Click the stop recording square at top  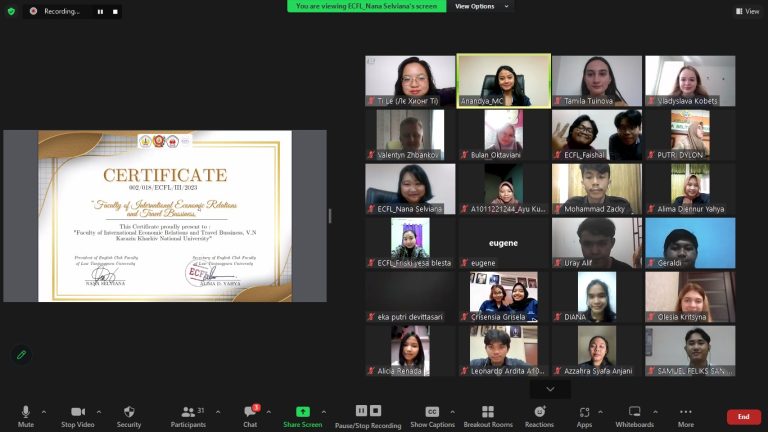coord(115,11)
